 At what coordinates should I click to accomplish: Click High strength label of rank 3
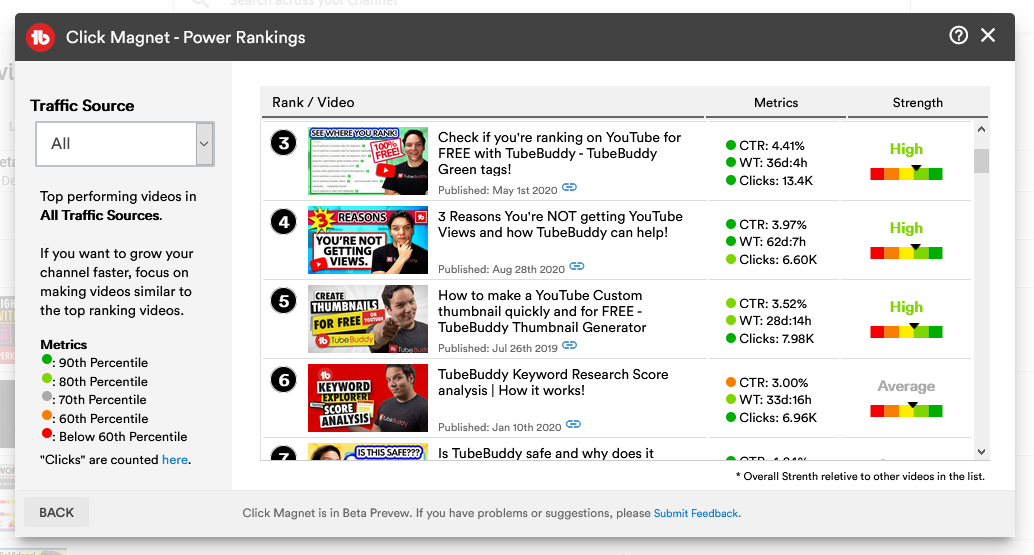906,149
